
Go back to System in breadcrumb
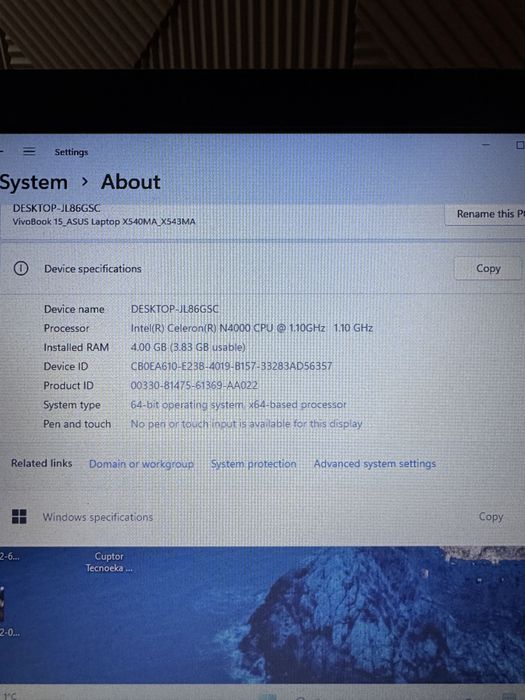pos(33,183)
